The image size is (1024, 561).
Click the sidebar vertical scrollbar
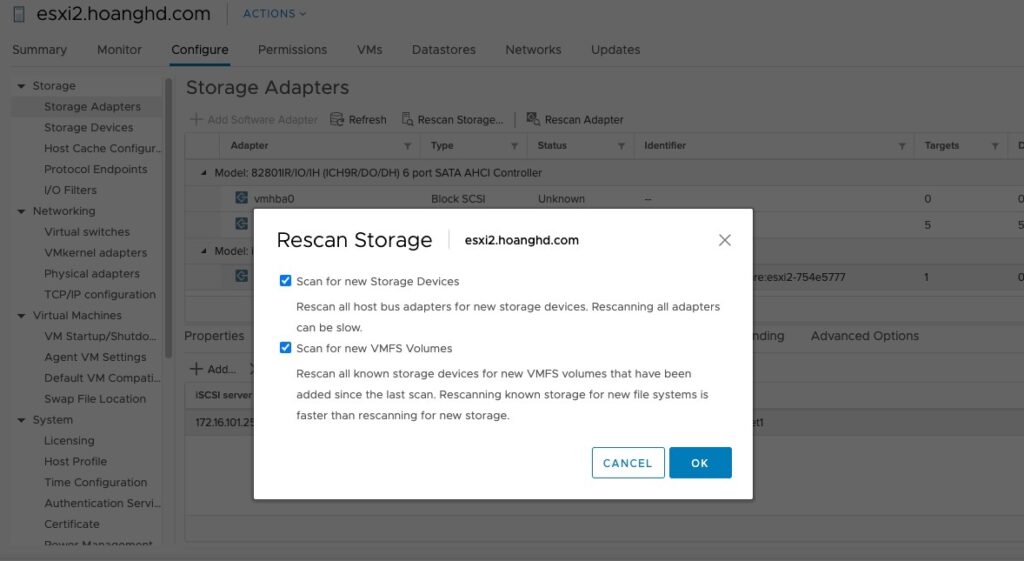(x=168, y=219)
